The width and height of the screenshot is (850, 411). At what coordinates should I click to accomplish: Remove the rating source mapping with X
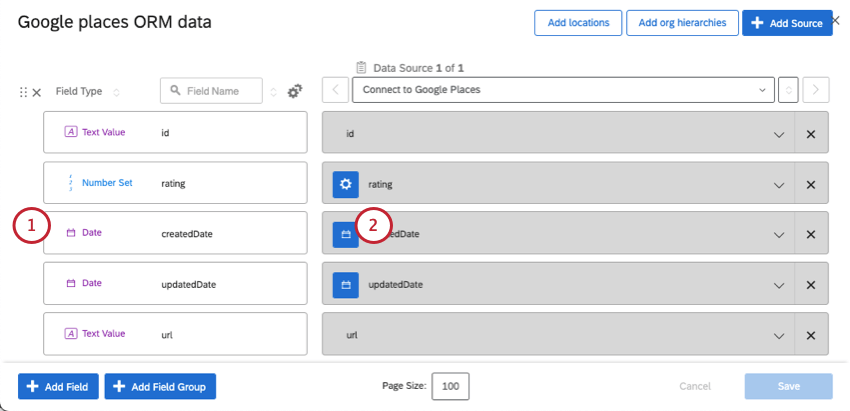coord(811,184)
